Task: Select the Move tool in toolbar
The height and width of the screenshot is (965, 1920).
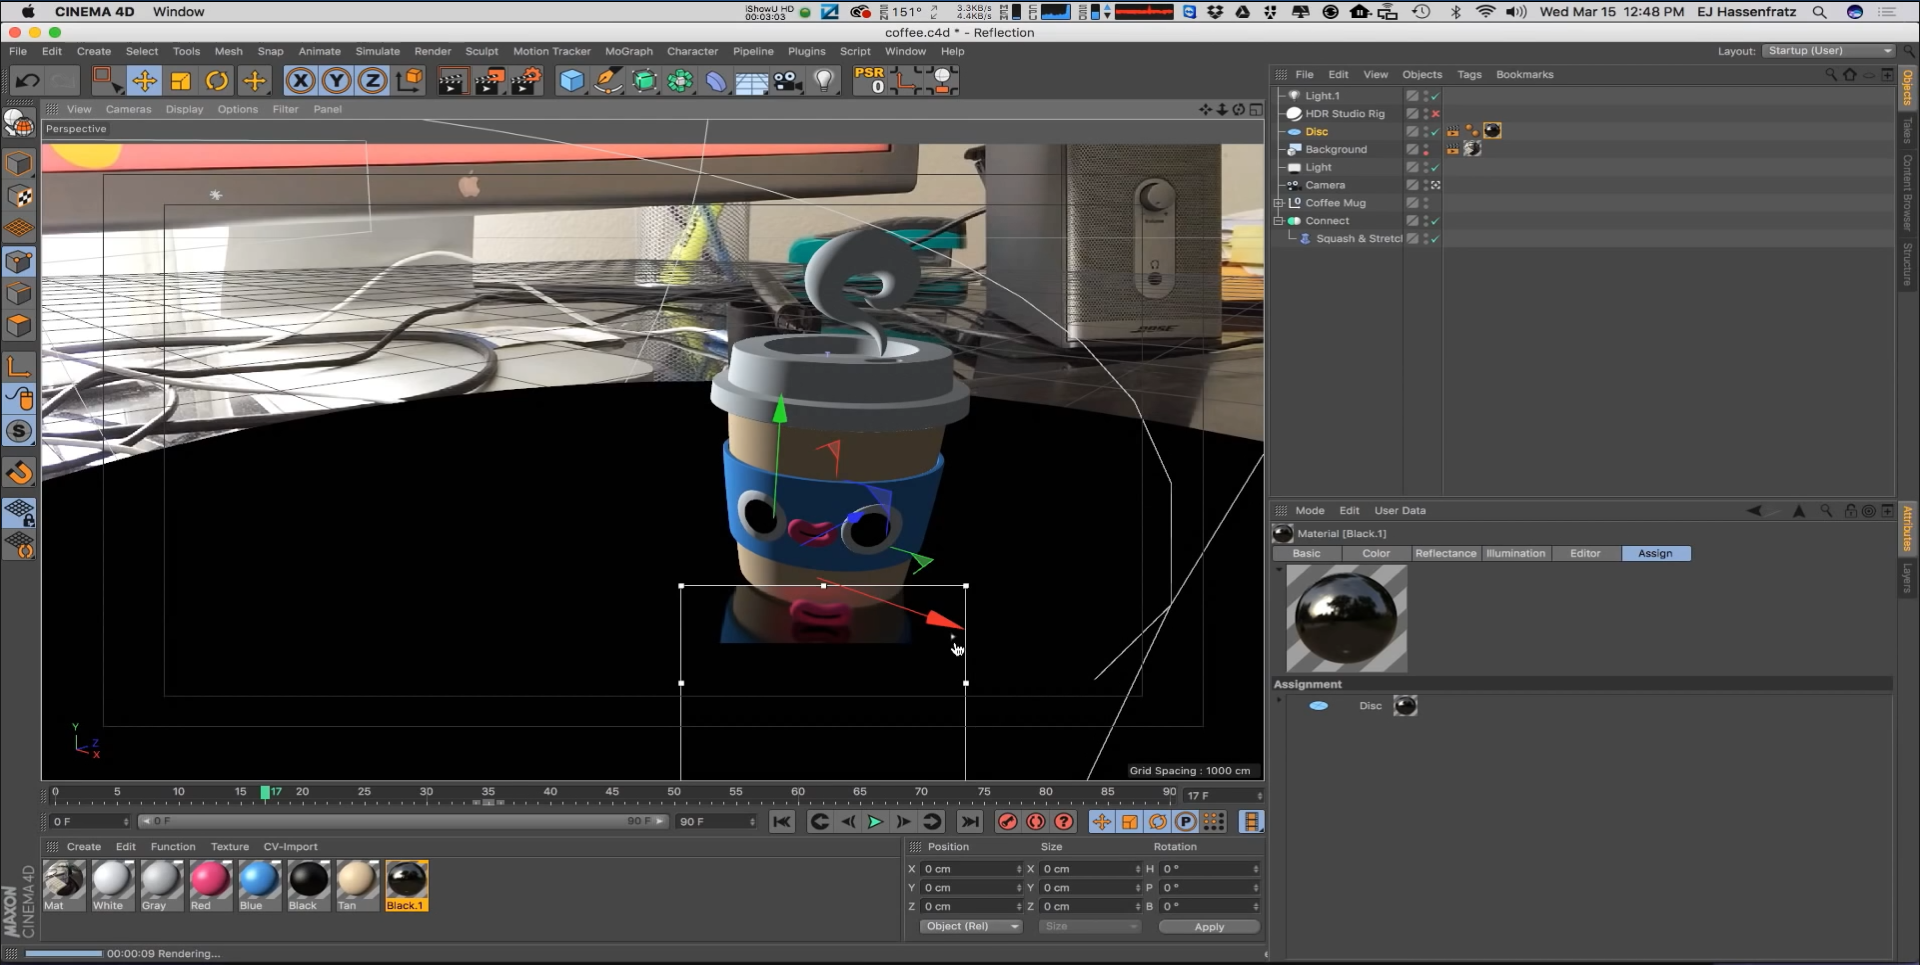Action: coord(144,81)
